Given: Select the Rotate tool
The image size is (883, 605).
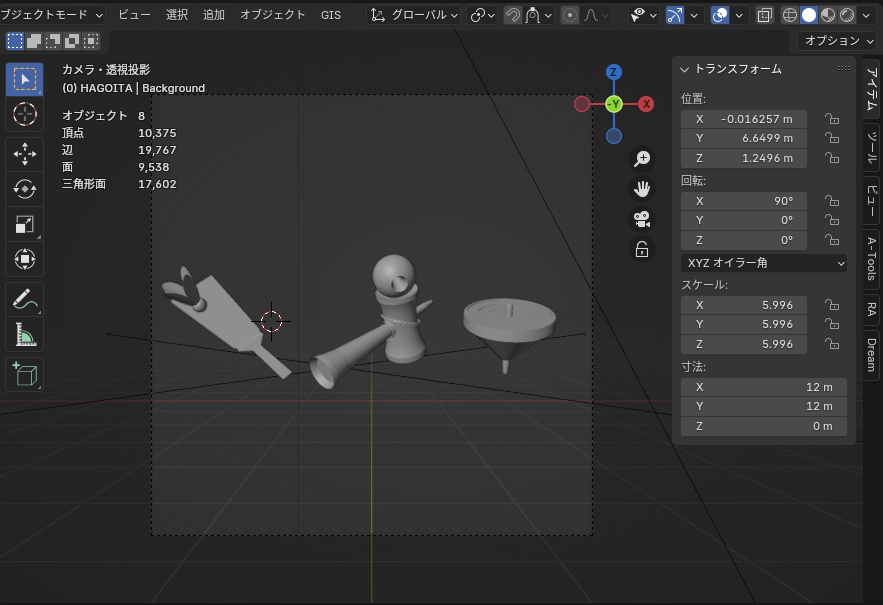Looking at the screenshot, I should [x=25, y=188].
